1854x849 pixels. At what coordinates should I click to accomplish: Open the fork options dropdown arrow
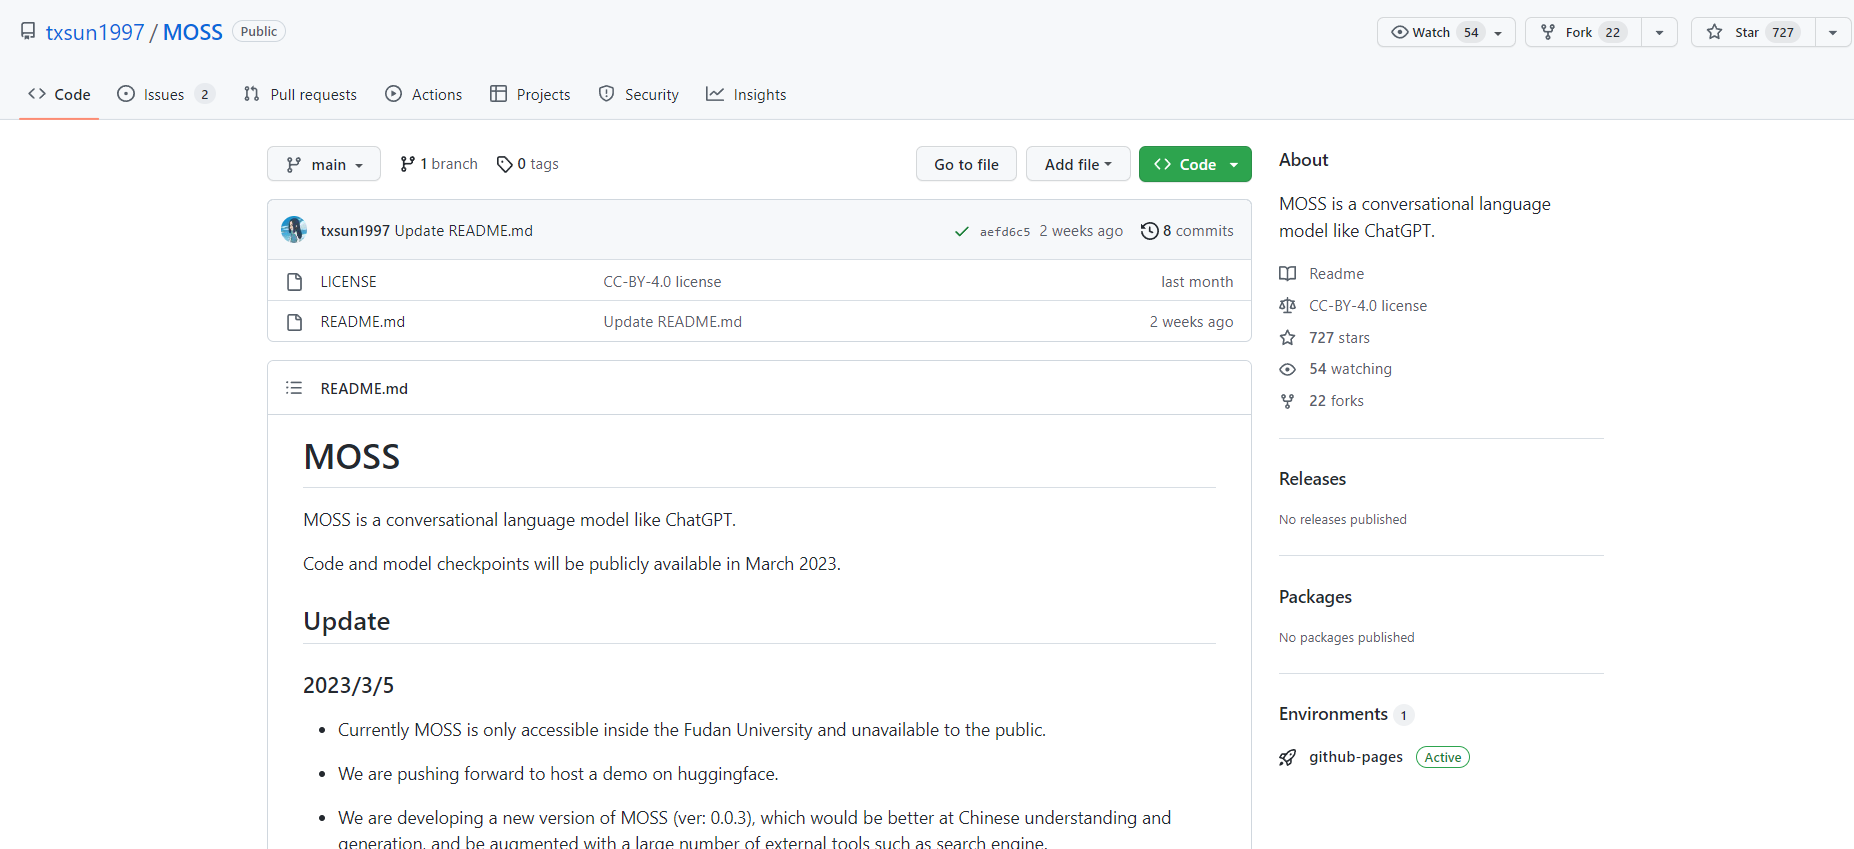[1659, 32]
